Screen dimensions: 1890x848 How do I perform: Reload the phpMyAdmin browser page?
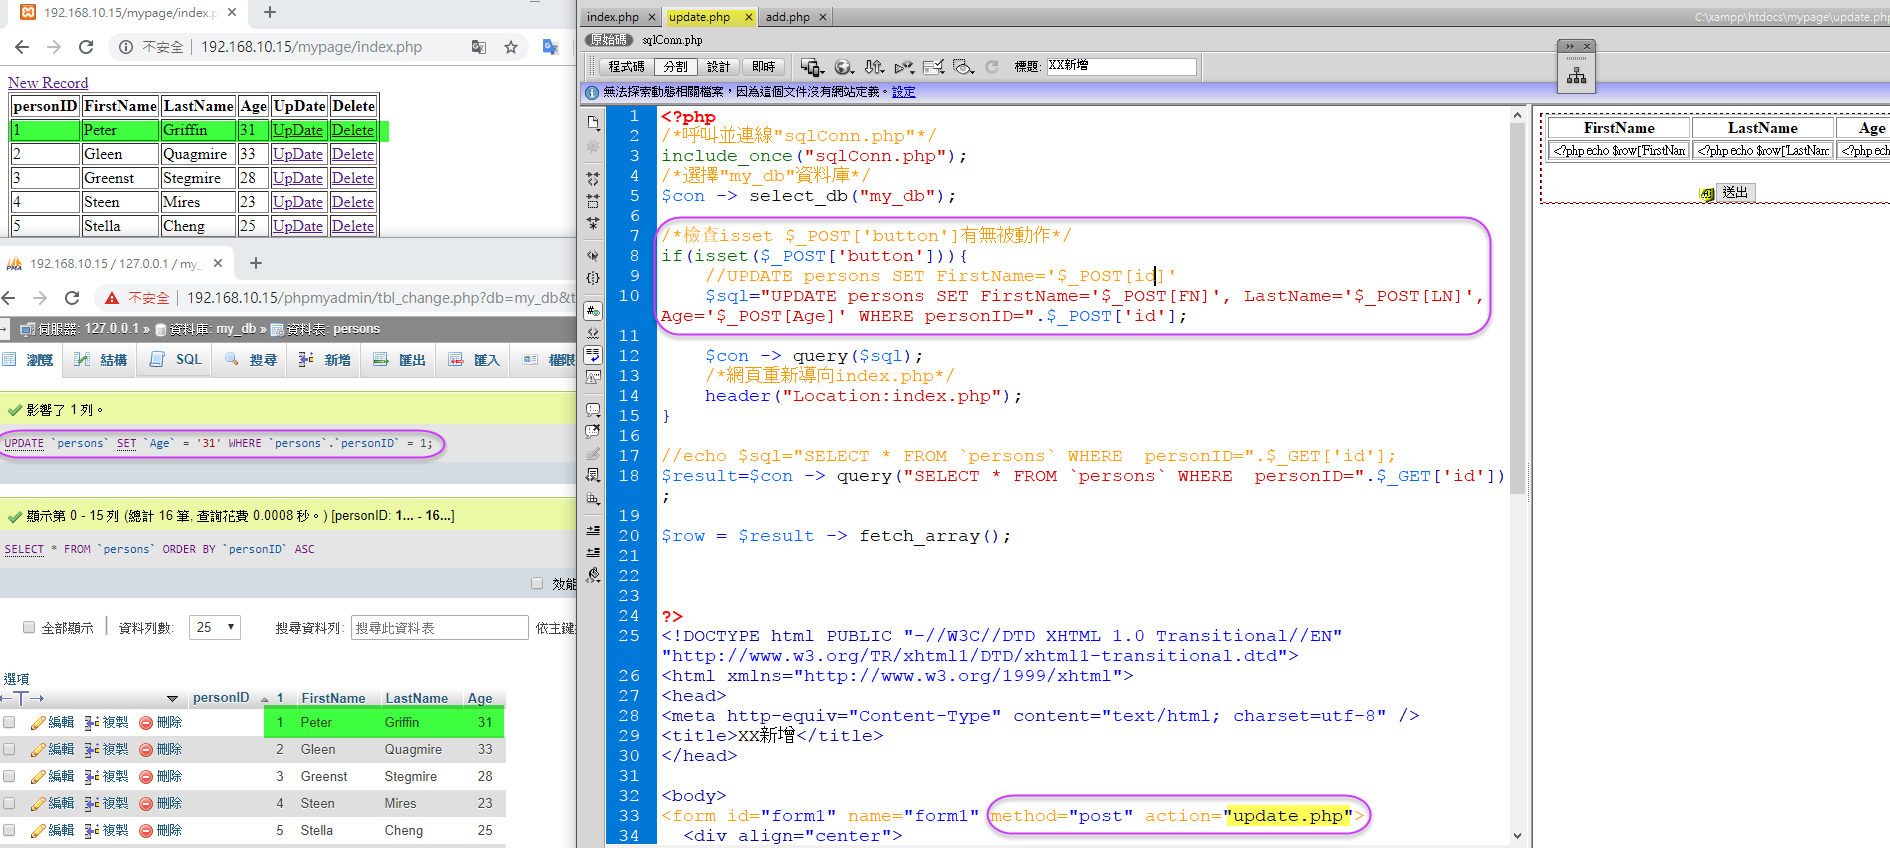[72, 298]
